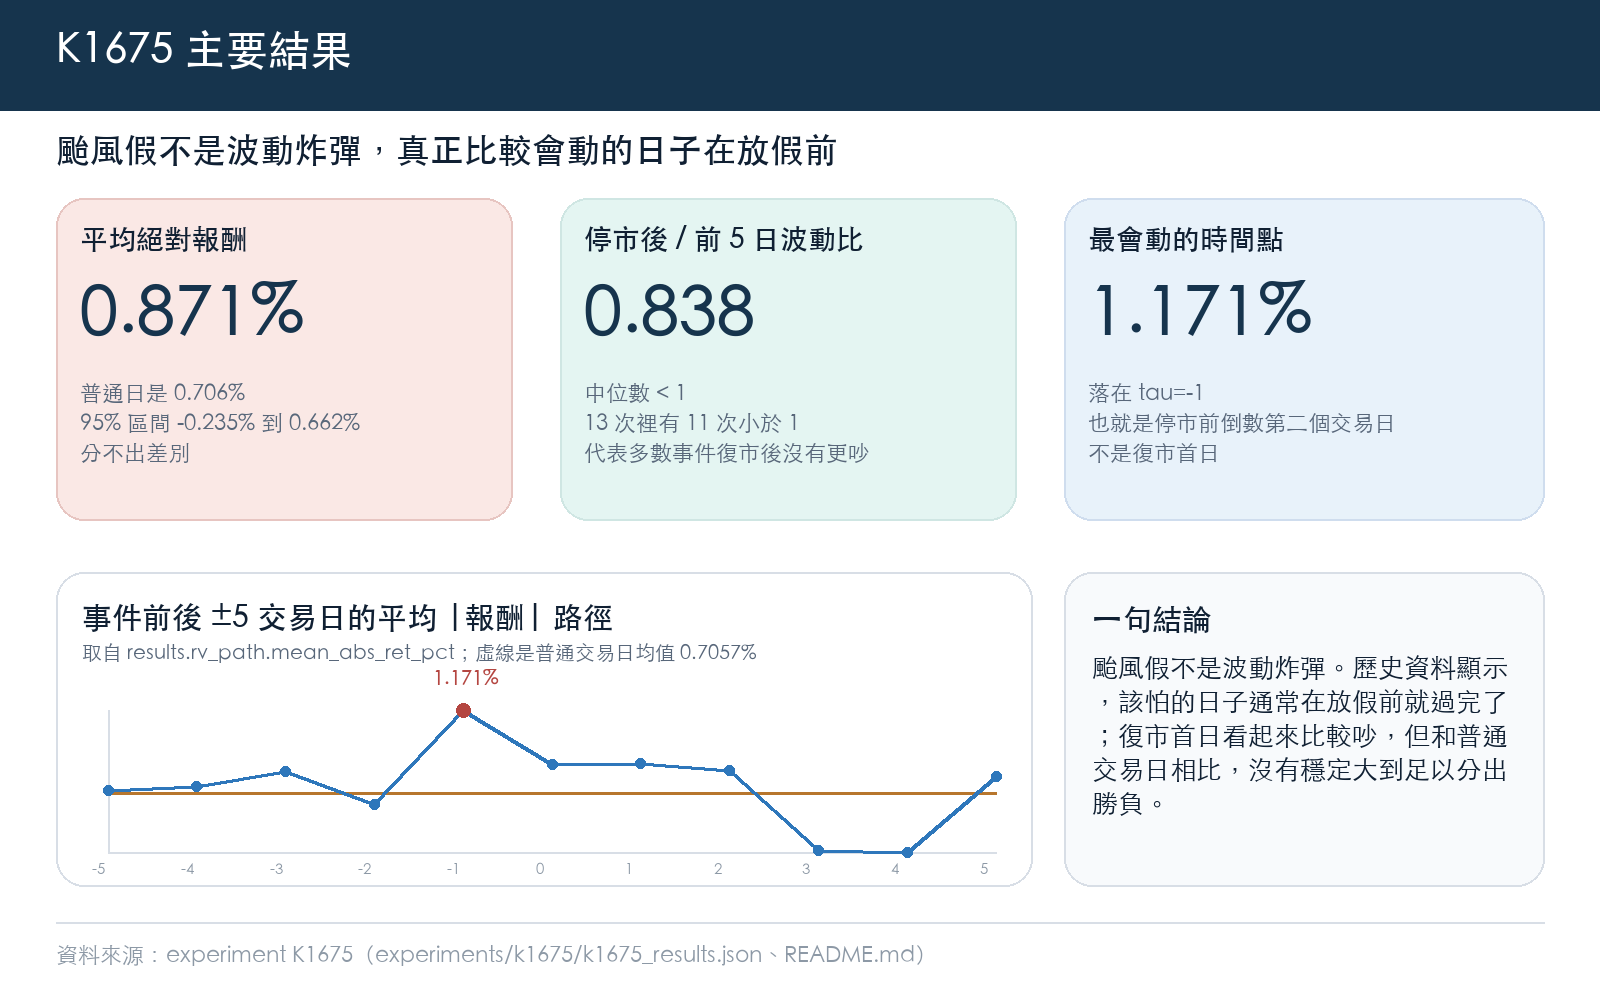Click the footer source text 資料來源:experiment K1675
Screen dimensions: 1600x1000
pos(490,954)
